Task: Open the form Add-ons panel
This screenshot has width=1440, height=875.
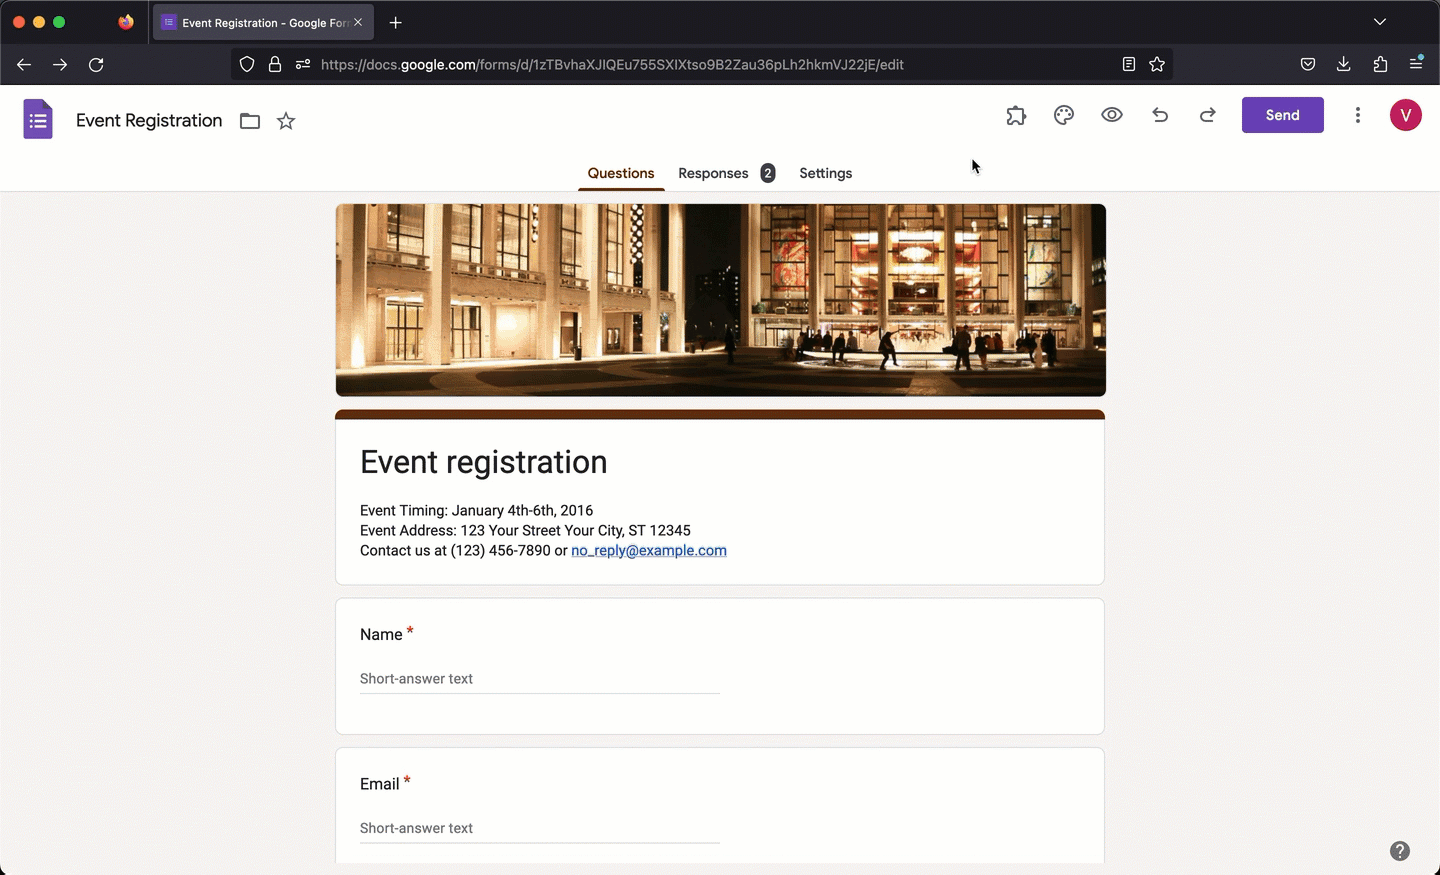Action: click(1016, 115)
